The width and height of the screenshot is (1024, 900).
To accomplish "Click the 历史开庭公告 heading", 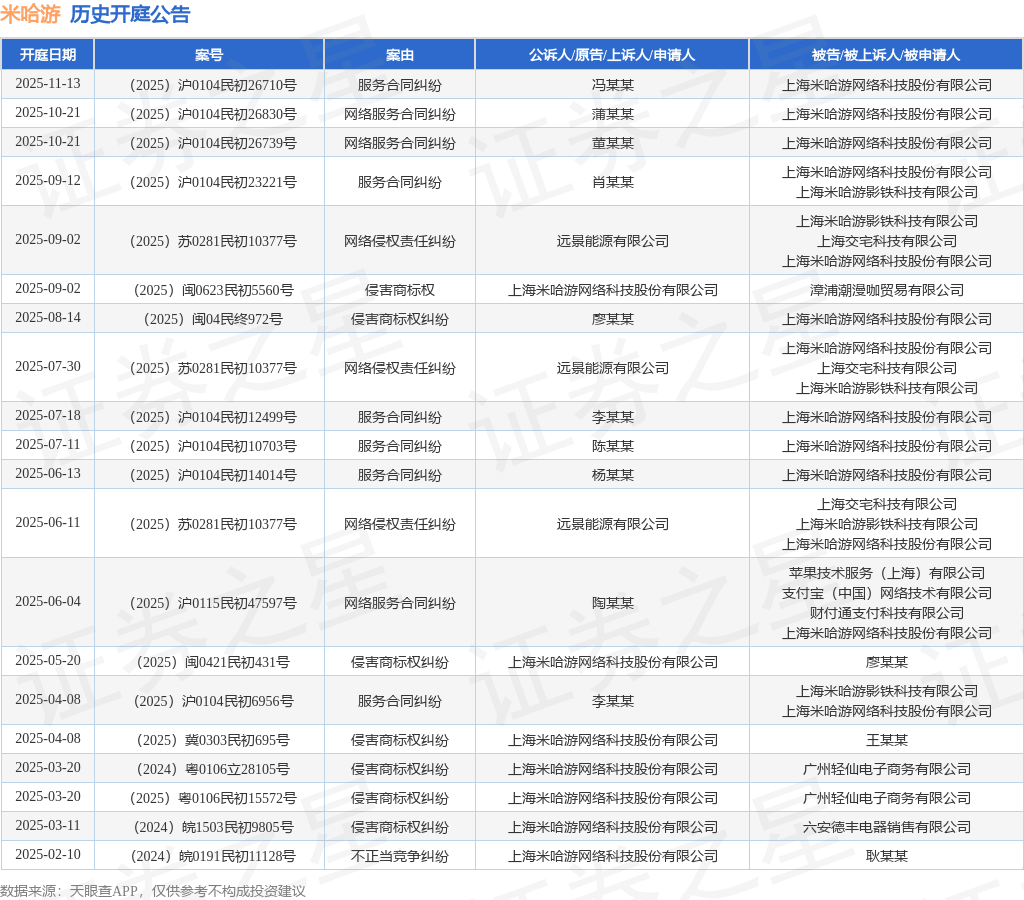I will [130, 14].
